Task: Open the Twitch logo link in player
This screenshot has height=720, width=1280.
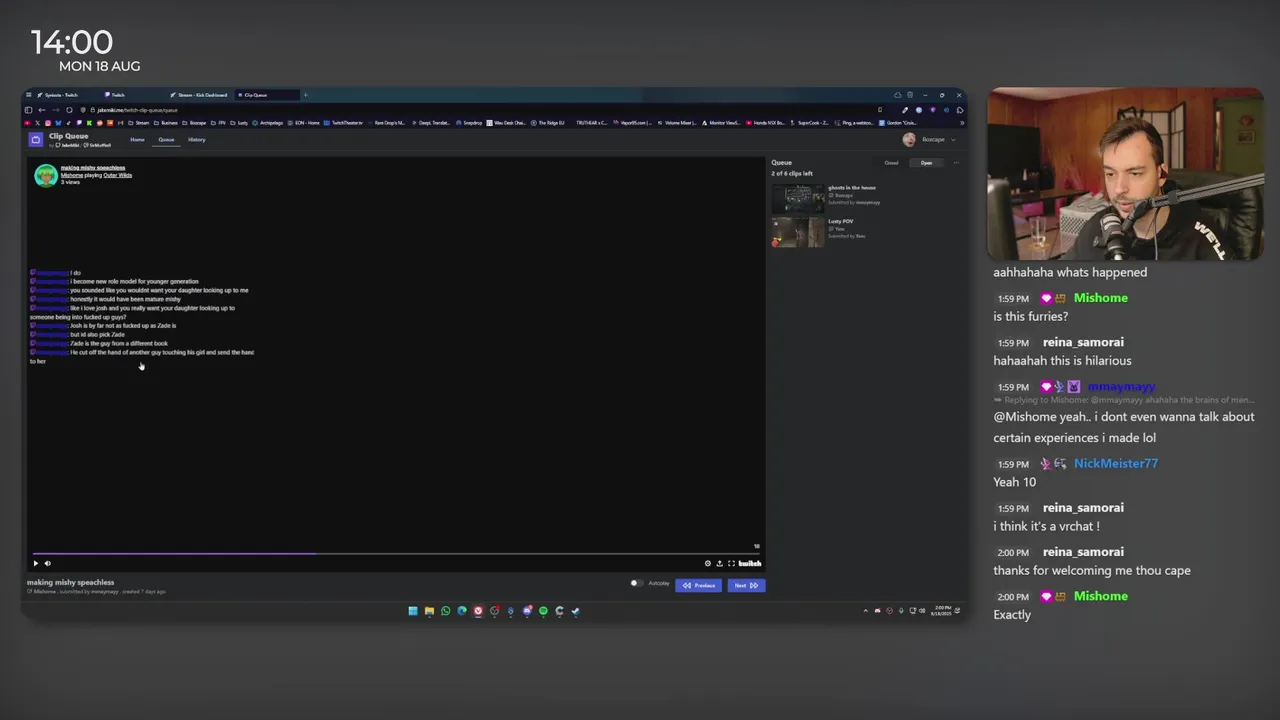Action: tap(750, 563)
